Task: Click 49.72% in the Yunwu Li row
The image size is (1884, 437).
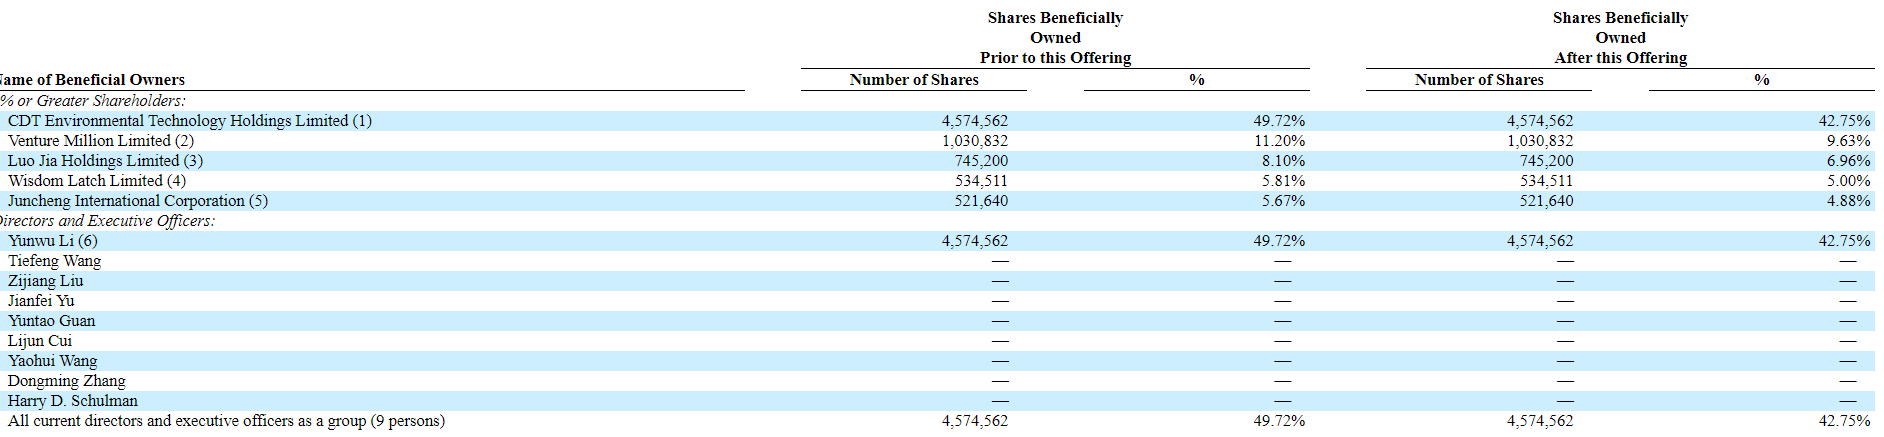Action: tap(1279, 241)
